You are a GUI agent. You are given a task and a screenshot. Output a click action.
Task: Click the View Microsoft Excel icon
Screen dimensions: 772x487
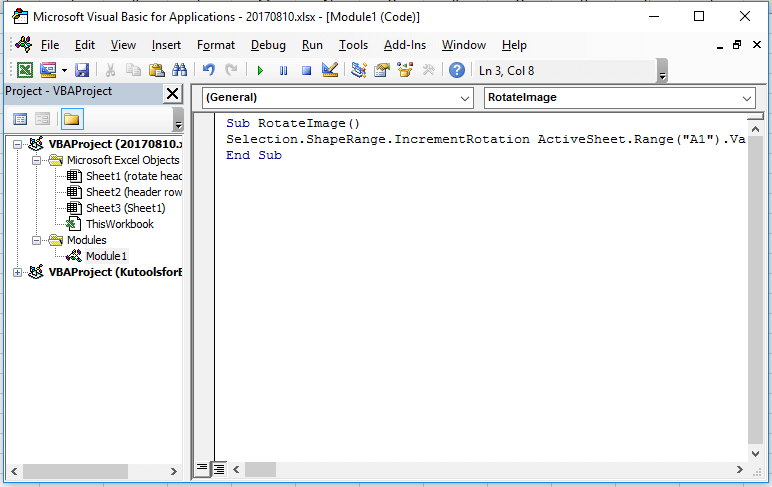[x=25, y=70]
